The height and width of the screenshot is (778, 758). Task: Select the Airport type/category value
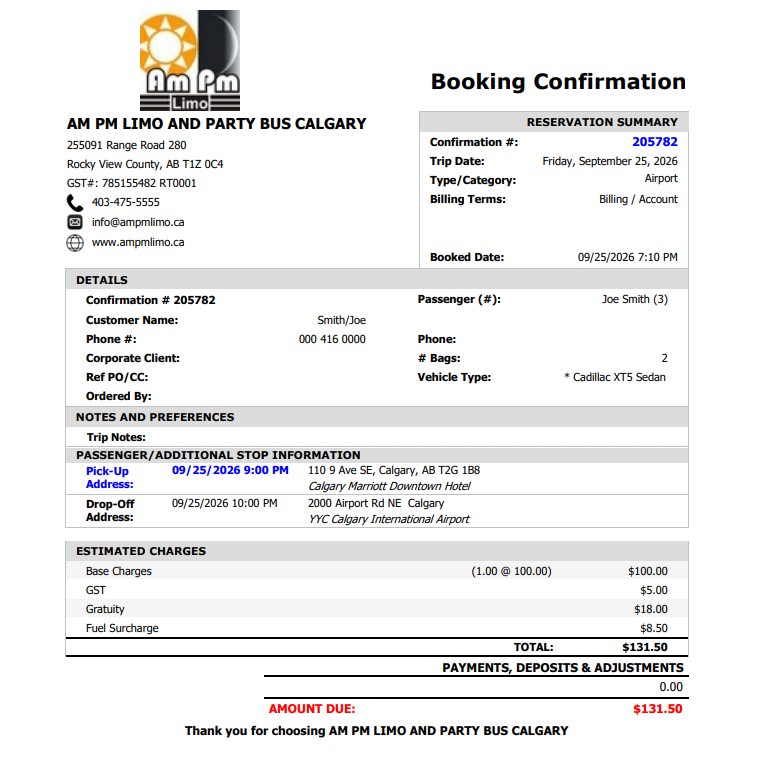click(x=661, y=178)
